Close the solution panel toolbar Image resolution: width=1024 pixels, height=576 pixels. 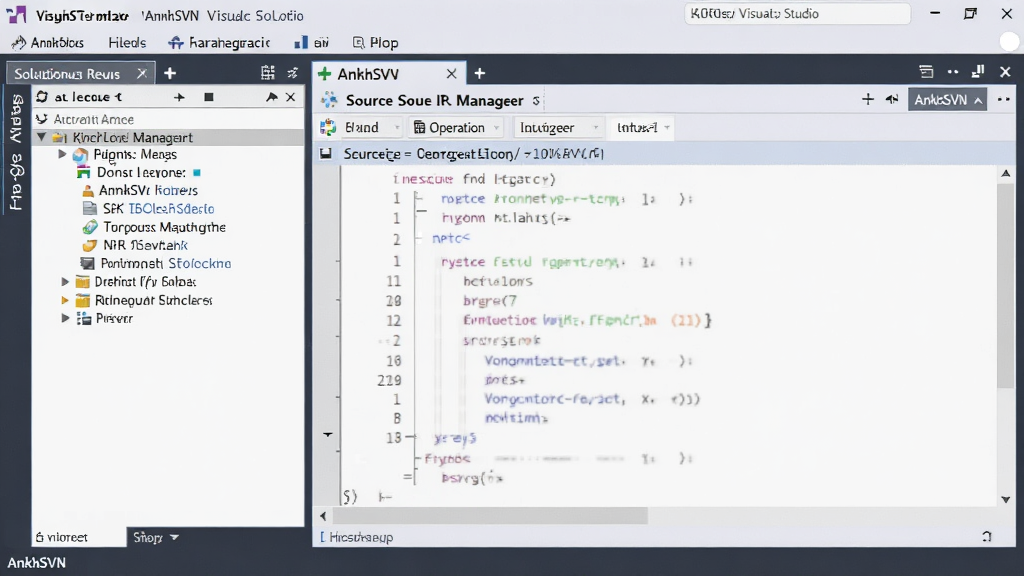[x=291, y=97]
